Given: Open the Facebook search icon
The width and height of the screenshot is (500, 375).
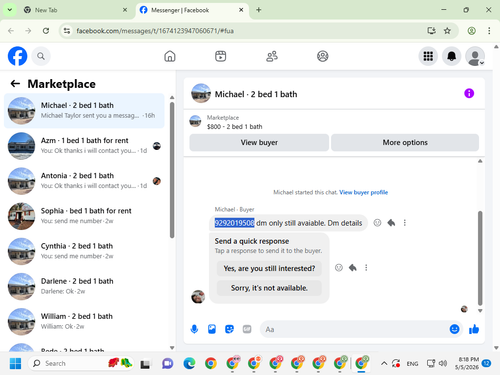Looking at the screenshot, I should [41, 56].
